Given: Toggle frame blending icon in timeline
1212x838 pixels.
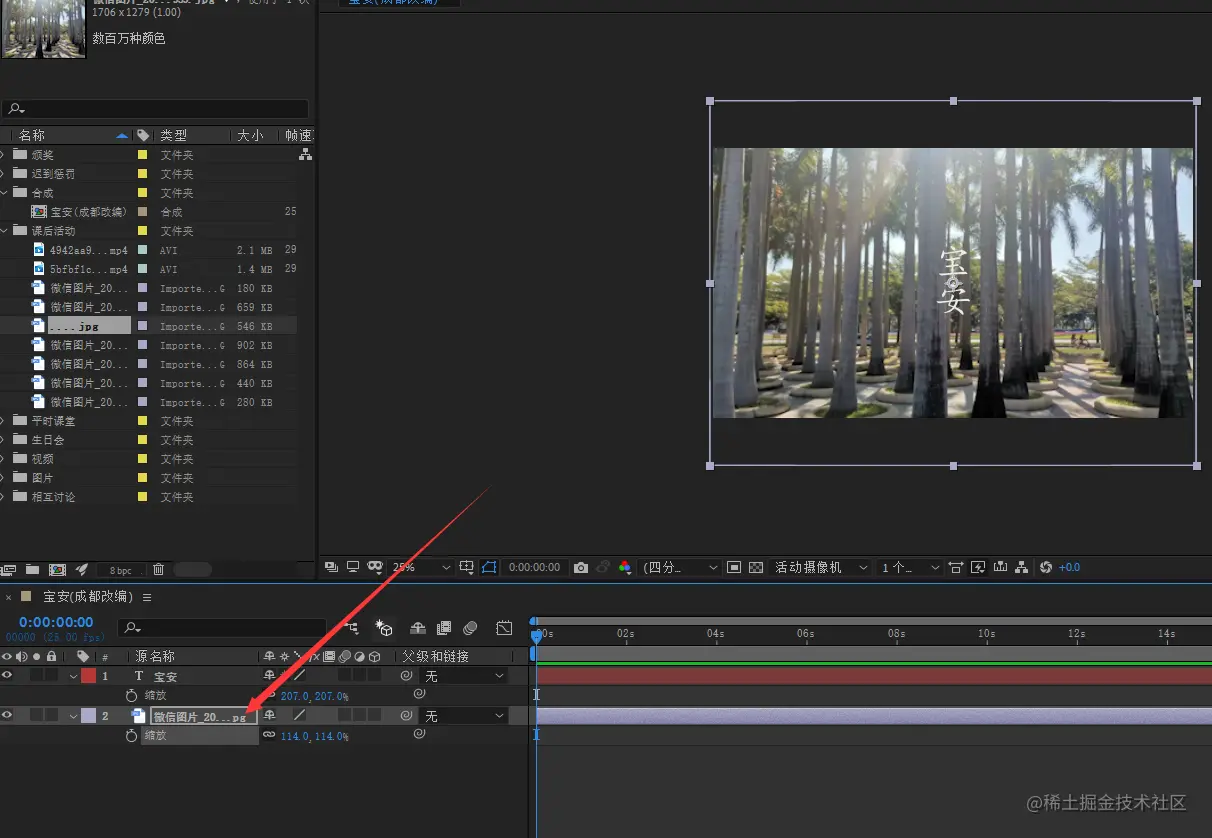Looking at the screenshot, I should click(444, 628).
